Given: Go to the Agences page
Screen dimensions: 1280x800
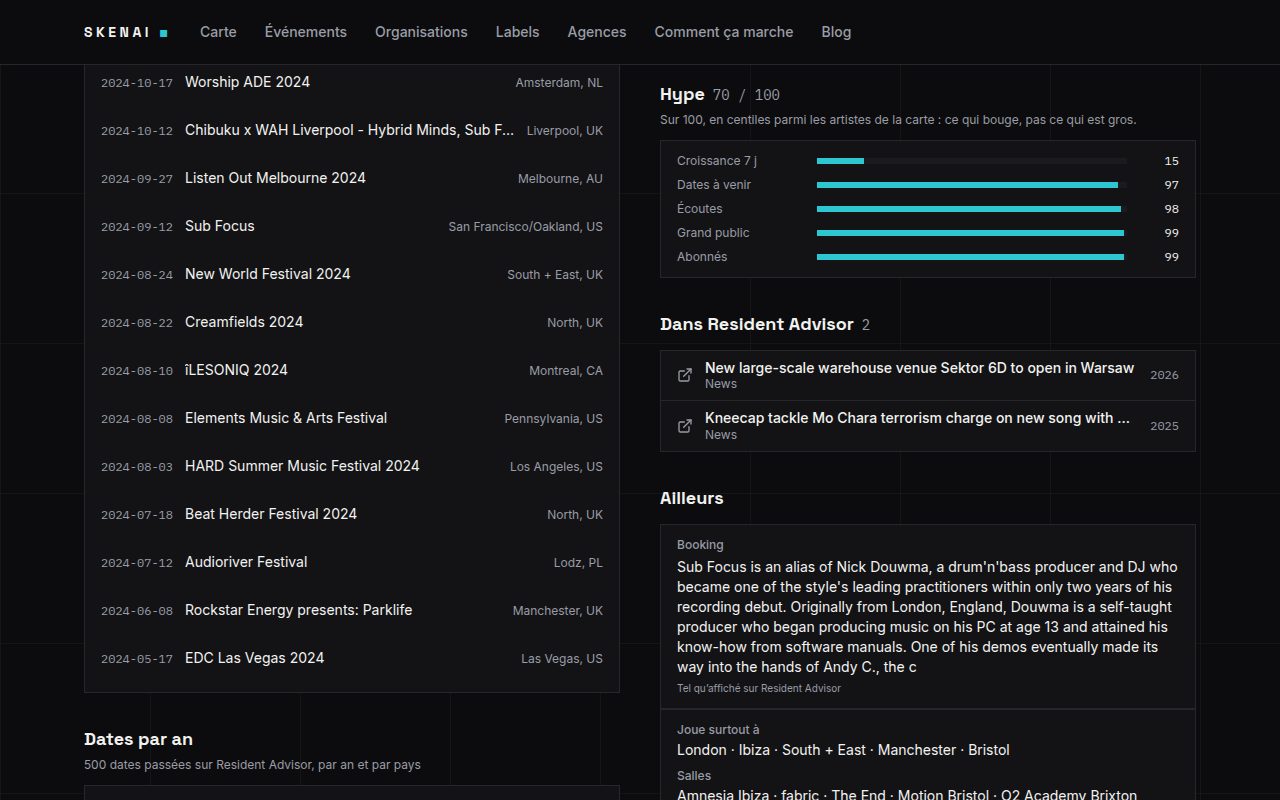Looking at the screenshot, I should coord(597,32).
